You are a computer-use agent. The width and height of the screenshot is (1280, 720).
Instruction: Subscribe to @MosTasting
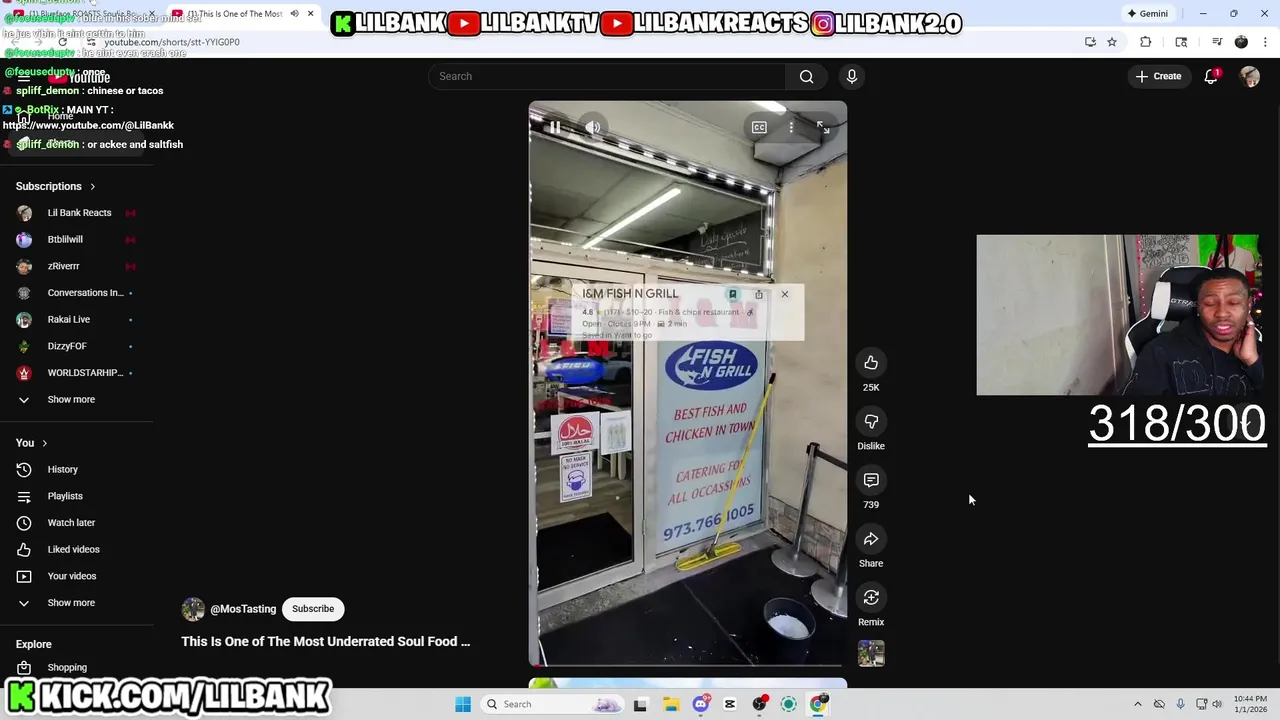point(313,609)
